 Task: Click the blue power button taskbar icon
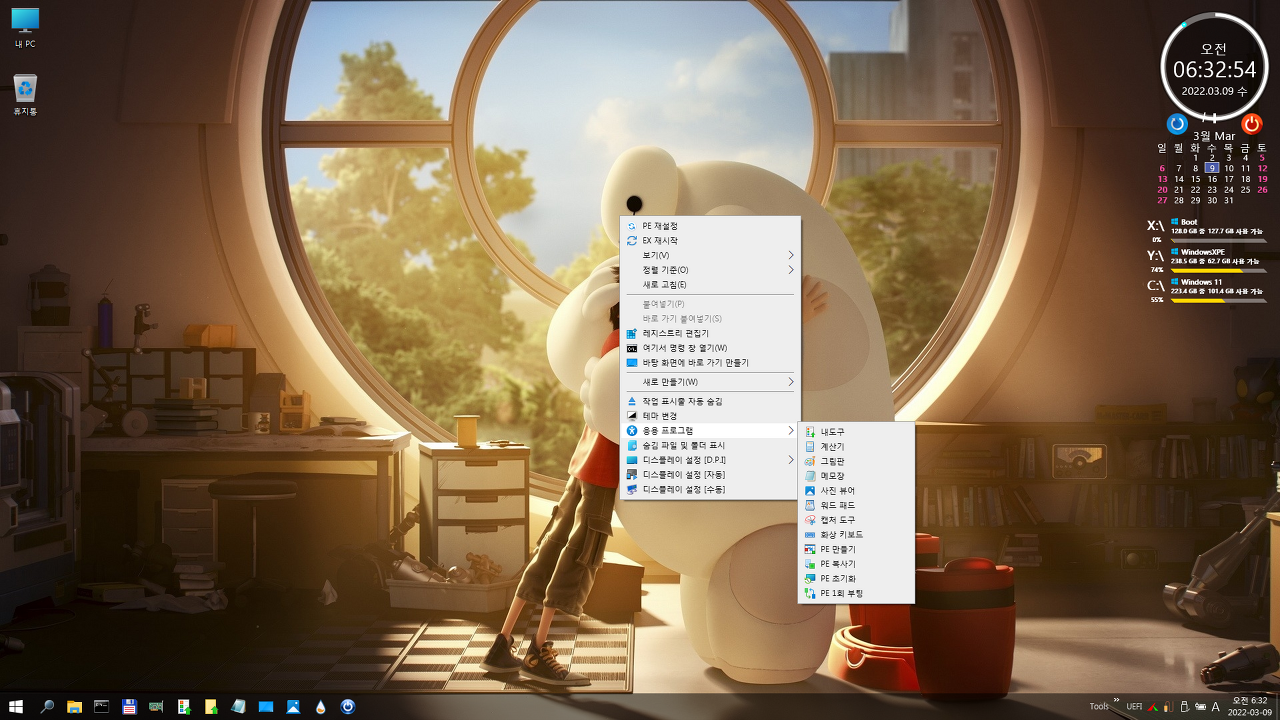[348, 706]
